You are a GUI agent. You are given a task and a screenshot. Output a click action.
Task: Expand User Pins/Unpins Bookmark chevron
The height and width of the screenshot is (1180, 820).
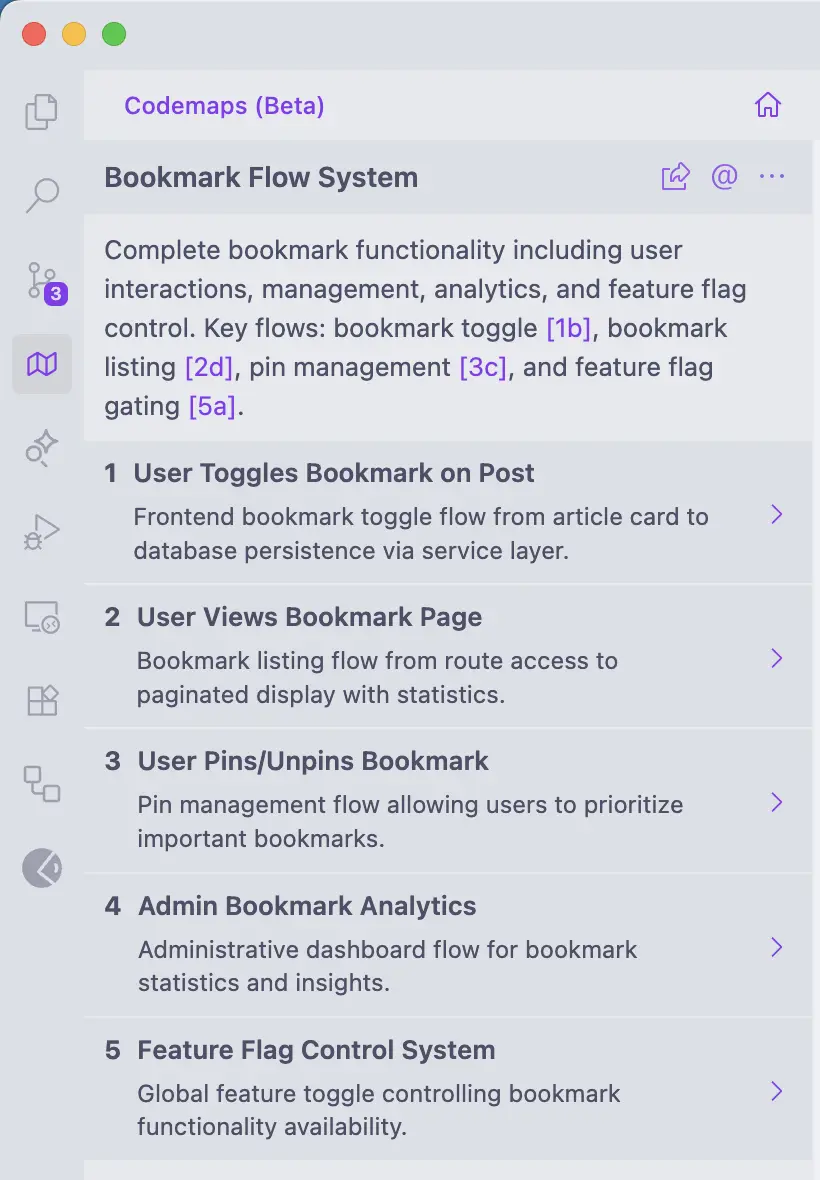tap(776, 802)
